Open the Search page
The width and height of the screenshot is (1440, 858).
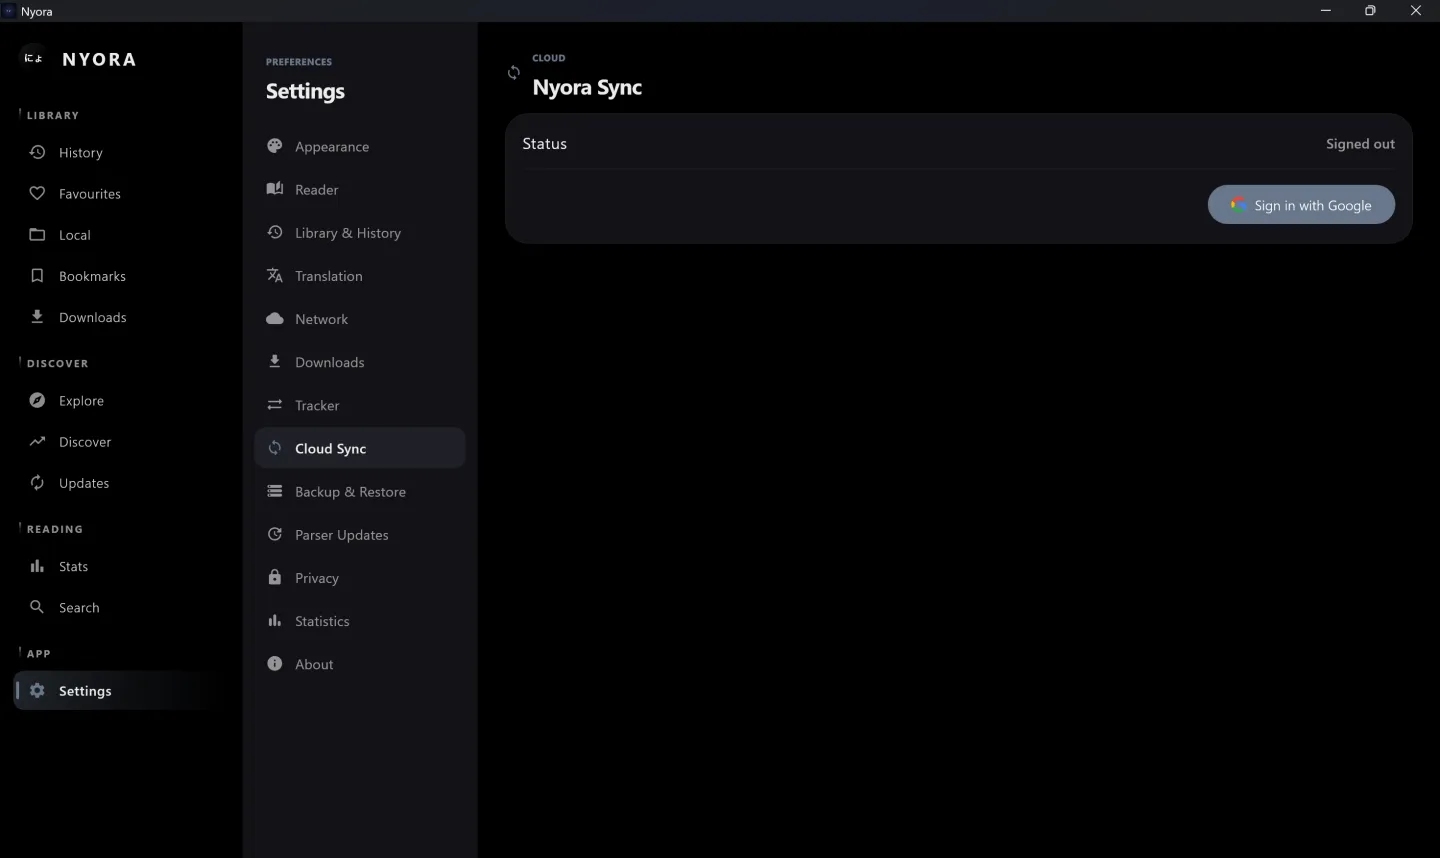click(120, 607)
